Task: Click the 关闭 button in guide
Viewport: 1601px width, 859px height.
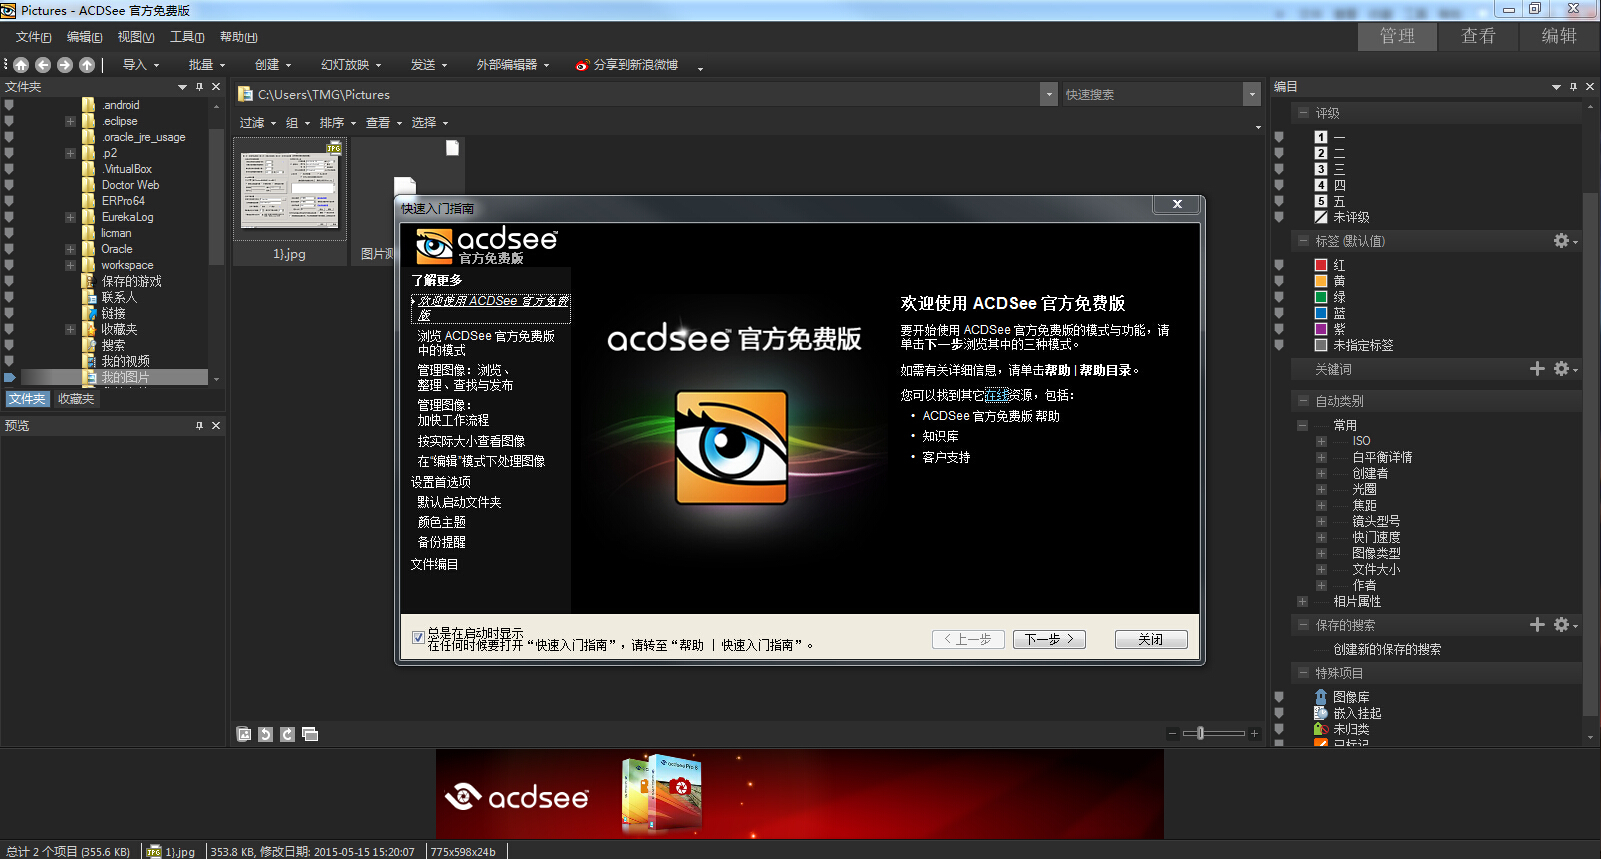Action: coord(1151,639)
